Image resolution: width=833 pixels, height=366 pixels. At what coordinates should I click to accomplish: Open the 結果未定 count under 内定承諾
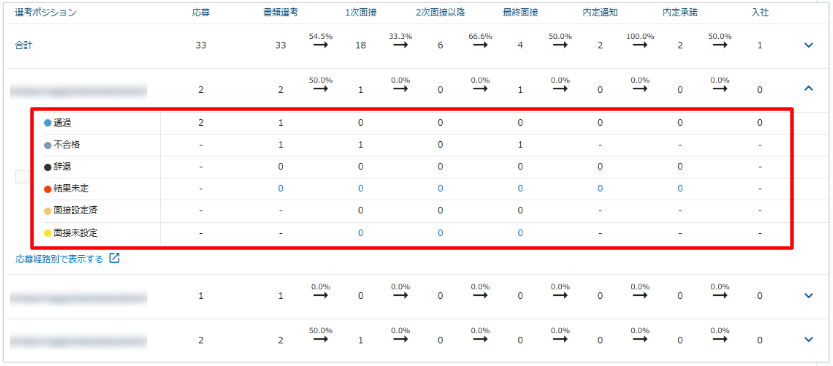(679, 189)
